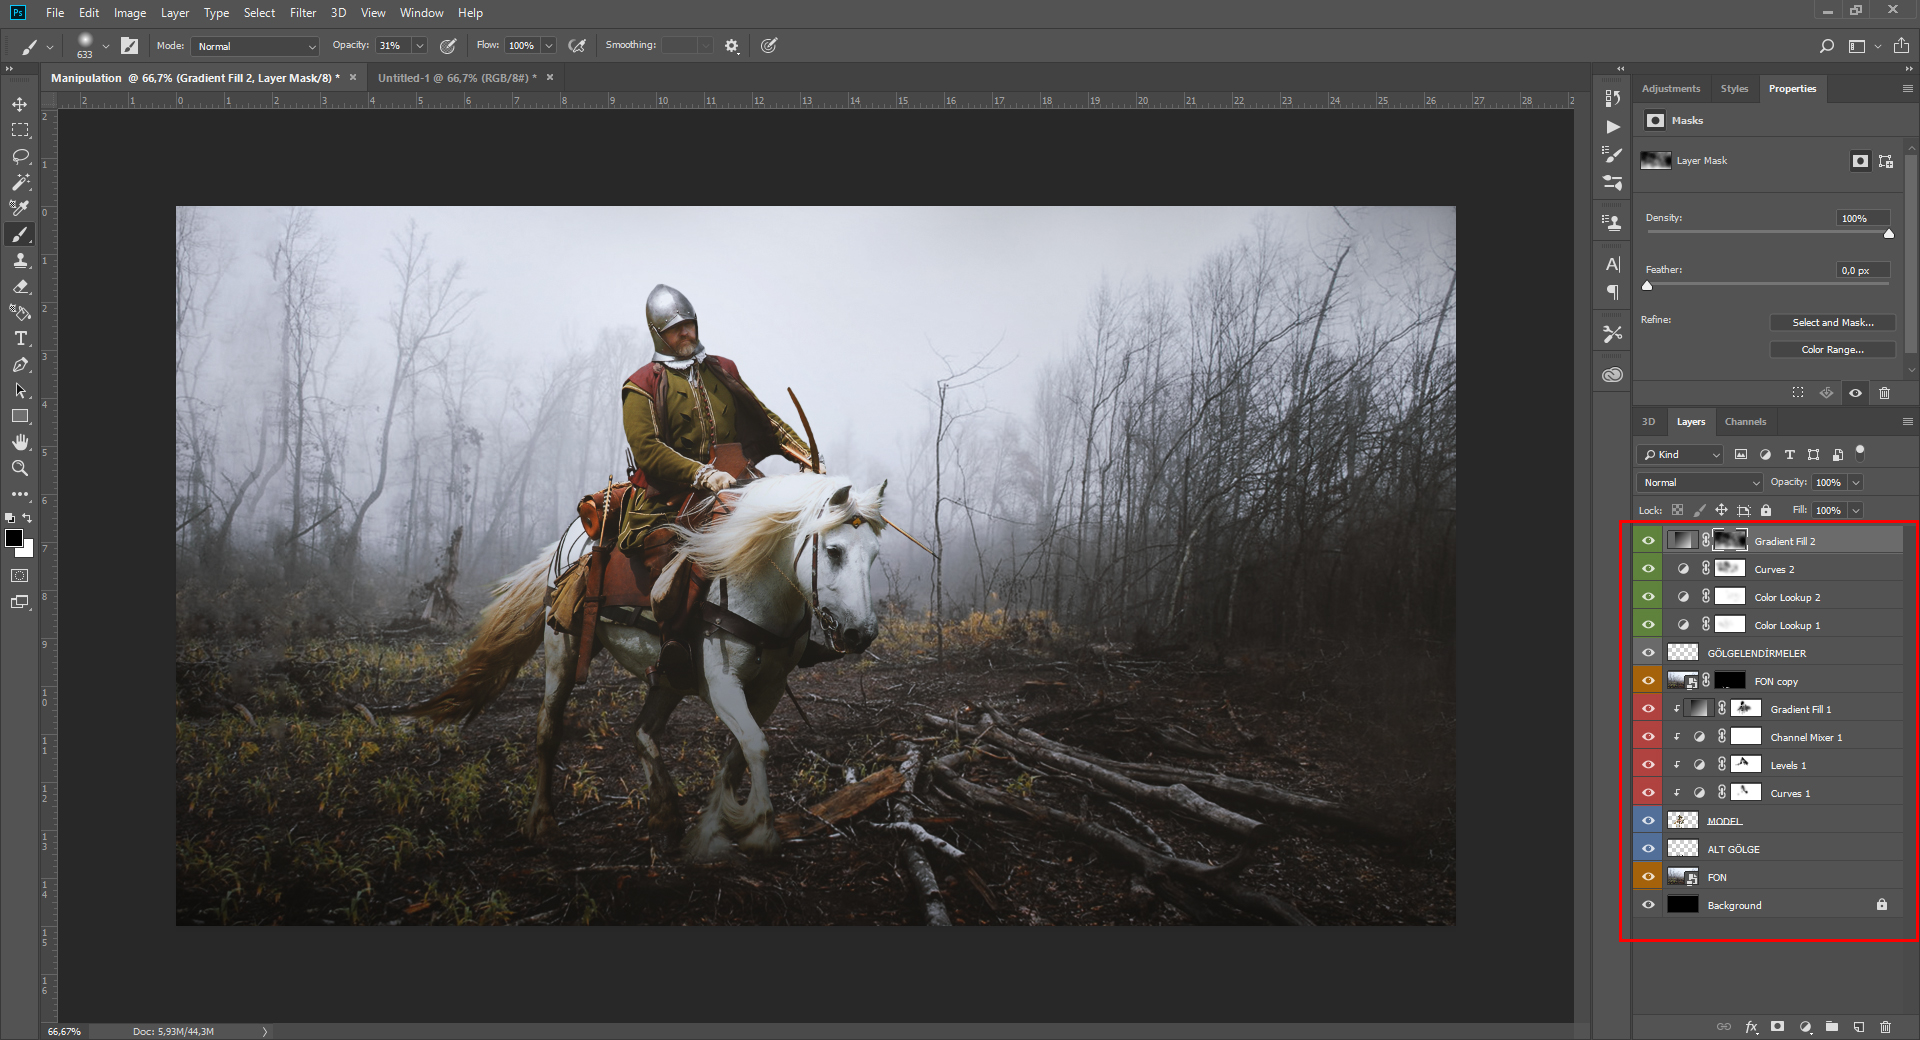Switch to the Adjustments tab
The height and width of the screenshot is (1040, 1920).
pos(1670,89)
